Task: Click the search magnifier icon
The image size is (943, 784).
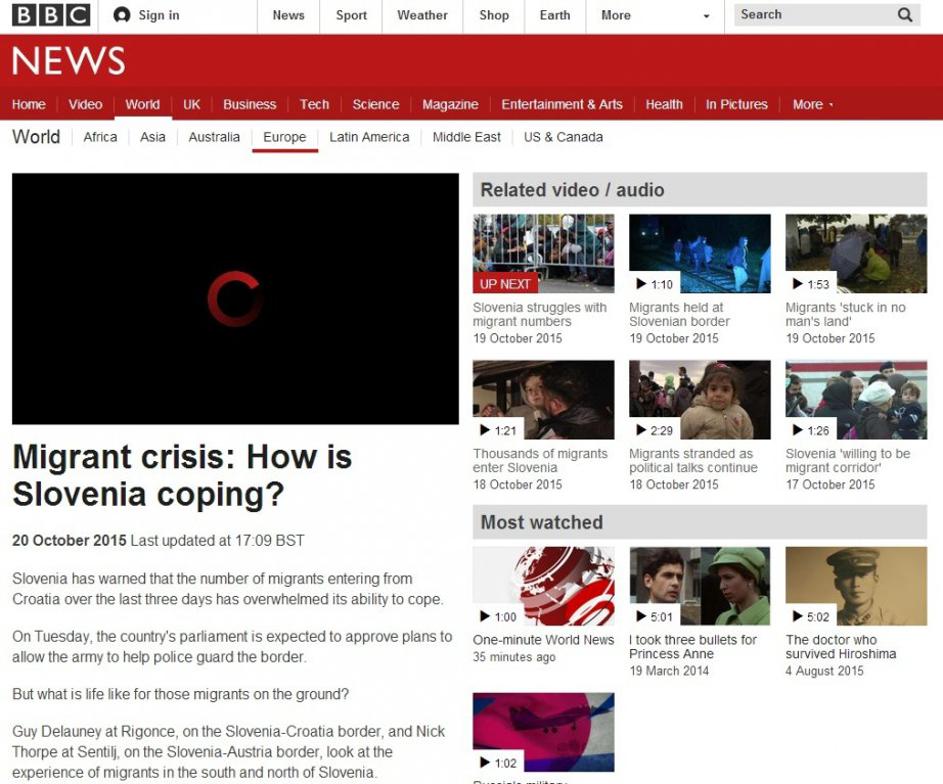Action: pos(904,15)
